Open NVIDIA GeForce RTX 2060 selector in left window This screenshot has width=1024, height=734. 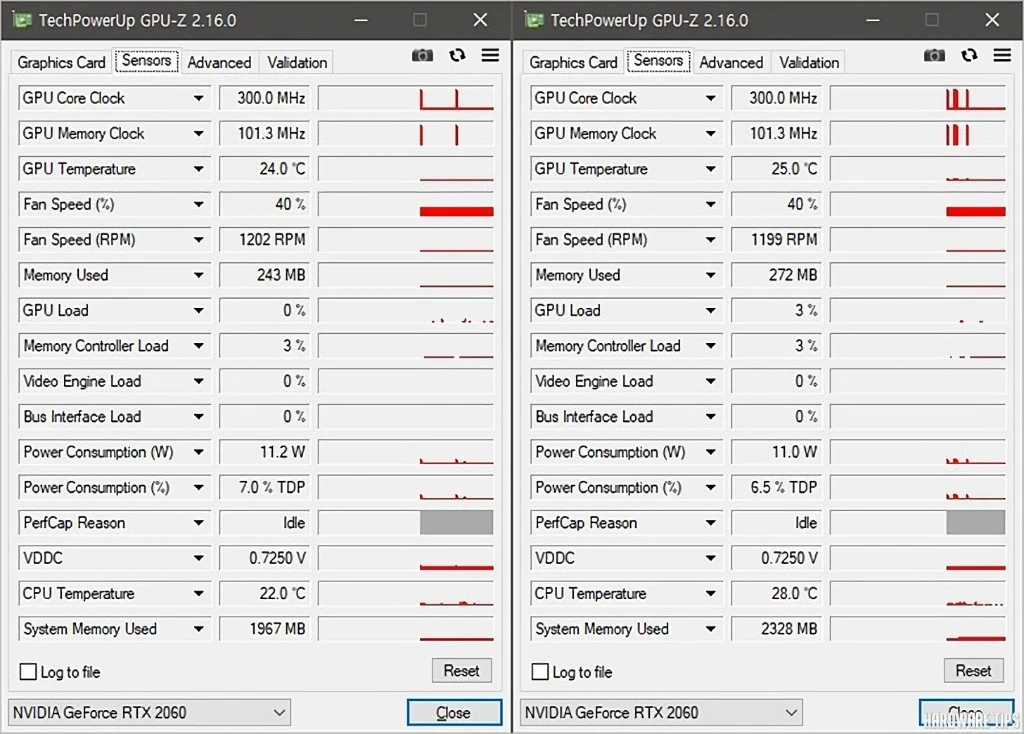pyautogui.click(x=150, y=712)
